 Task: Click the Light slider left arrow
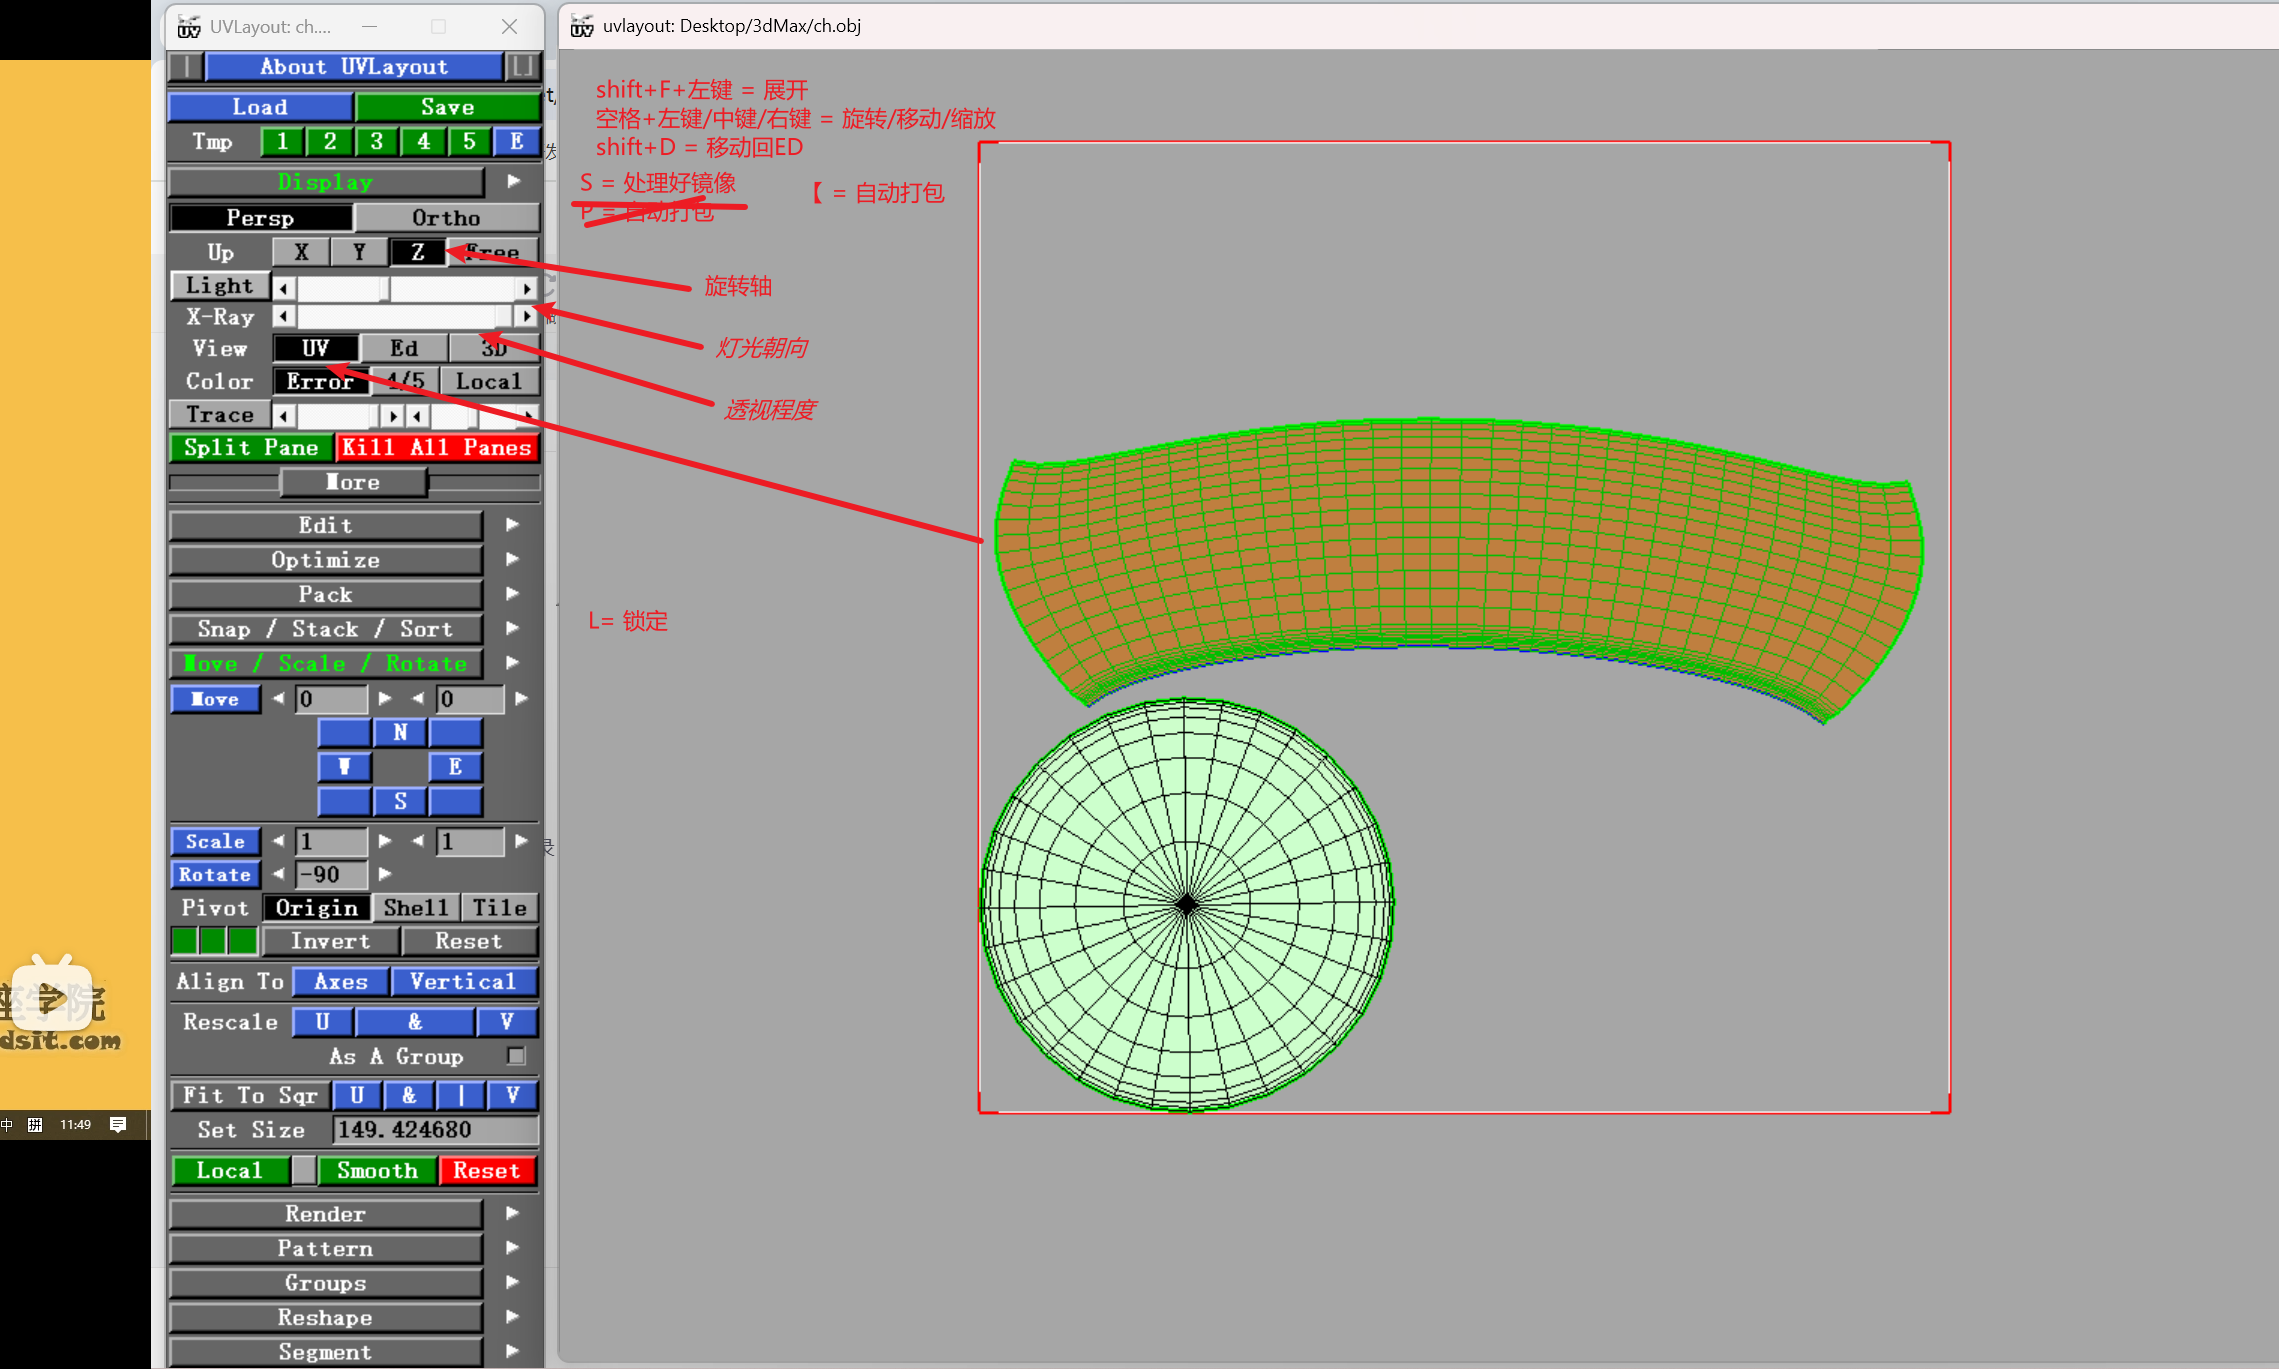tap(284, 288)
